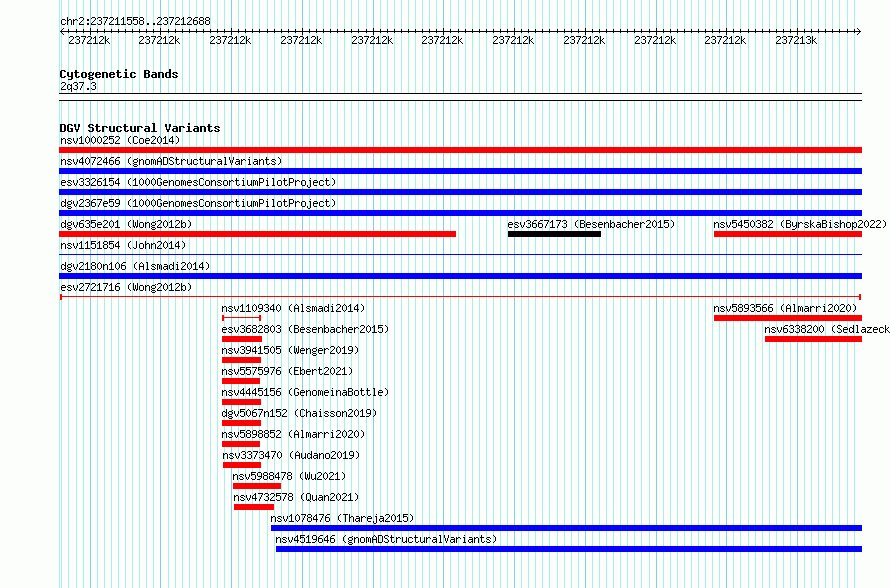
Task: Click the red dgv5067n152 variant bar
Action: point(241,423)
